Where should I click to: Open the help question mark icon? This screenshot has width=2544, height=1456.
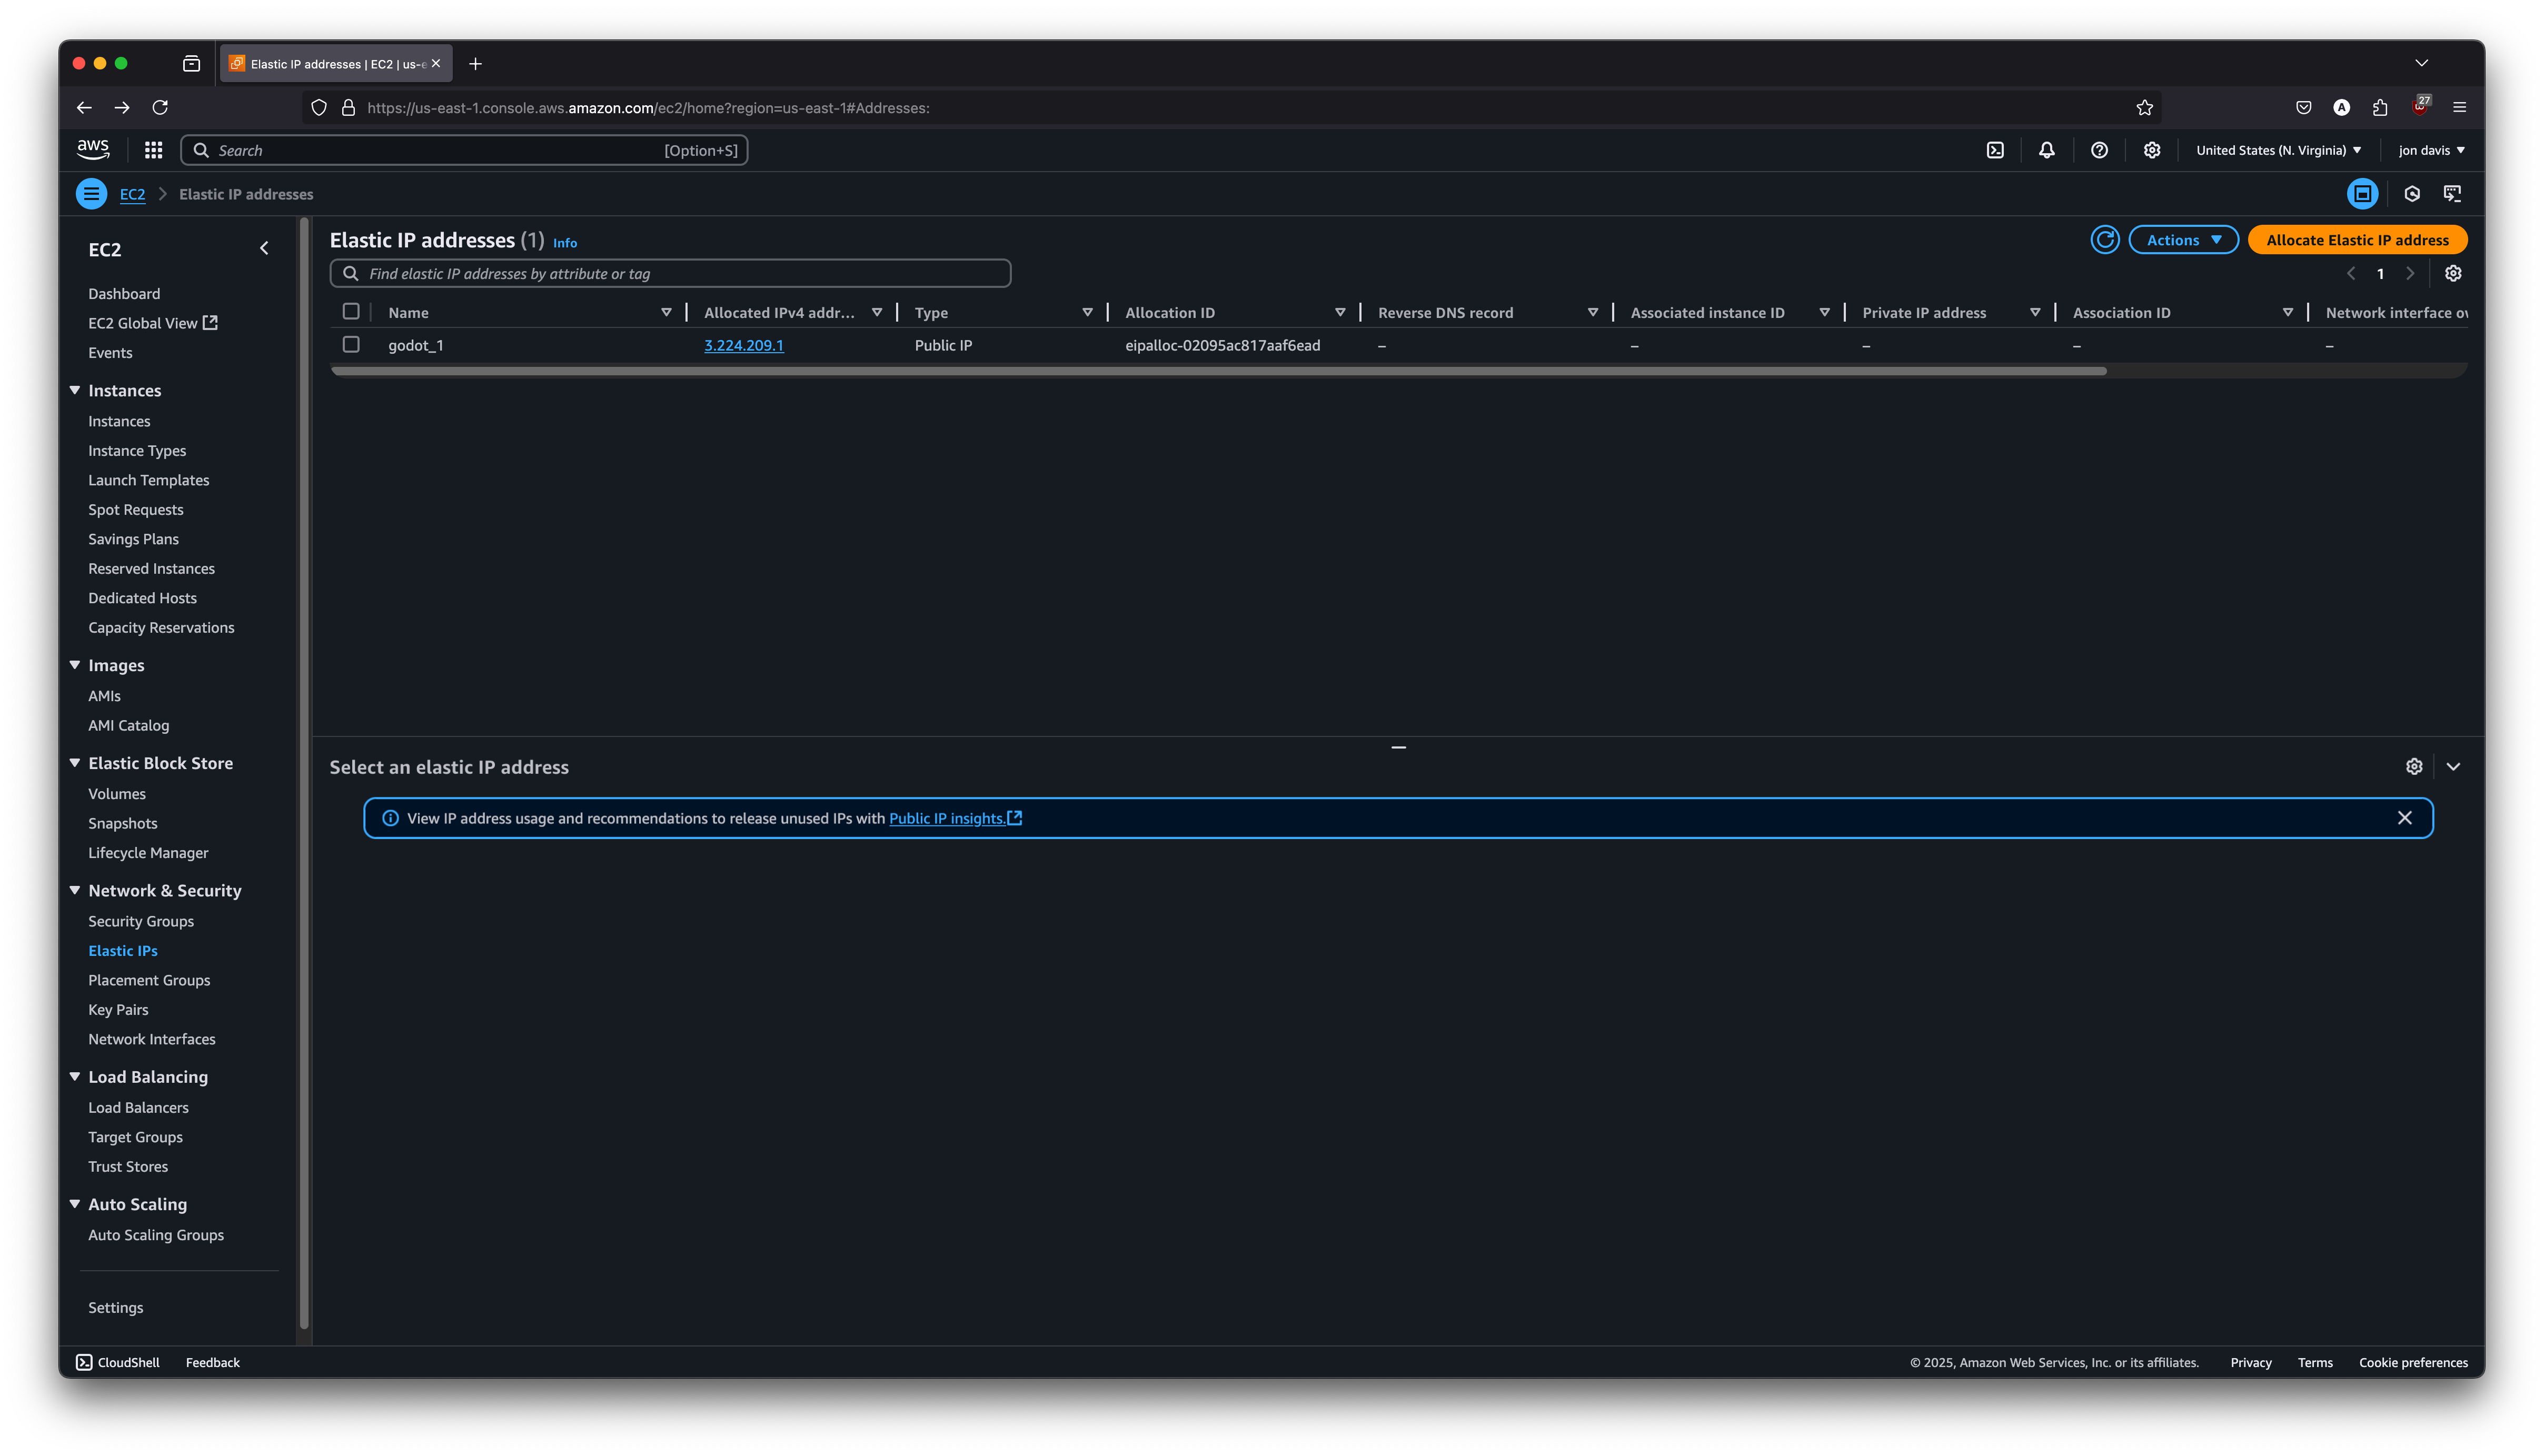point(2099,150)
